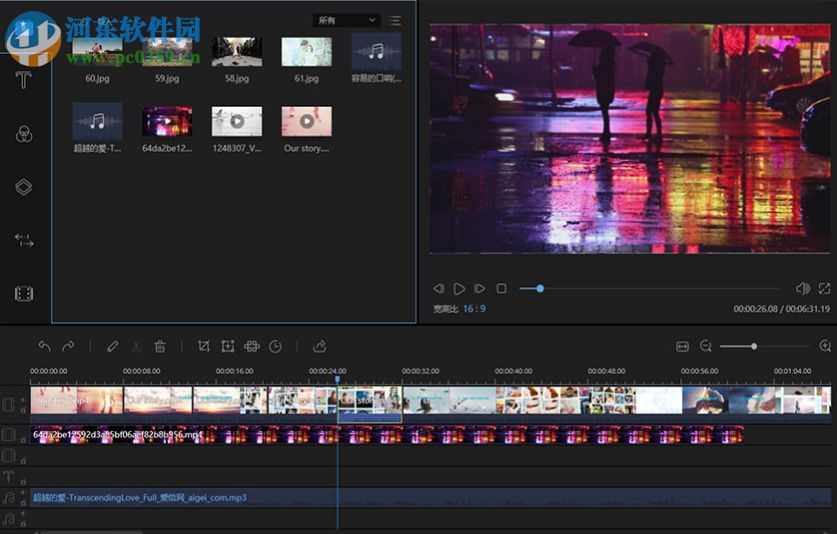The width and height of the screenshot is (837, 534).
Task: Open the Overlays panel with layers icon
Action: coord(24,187)
